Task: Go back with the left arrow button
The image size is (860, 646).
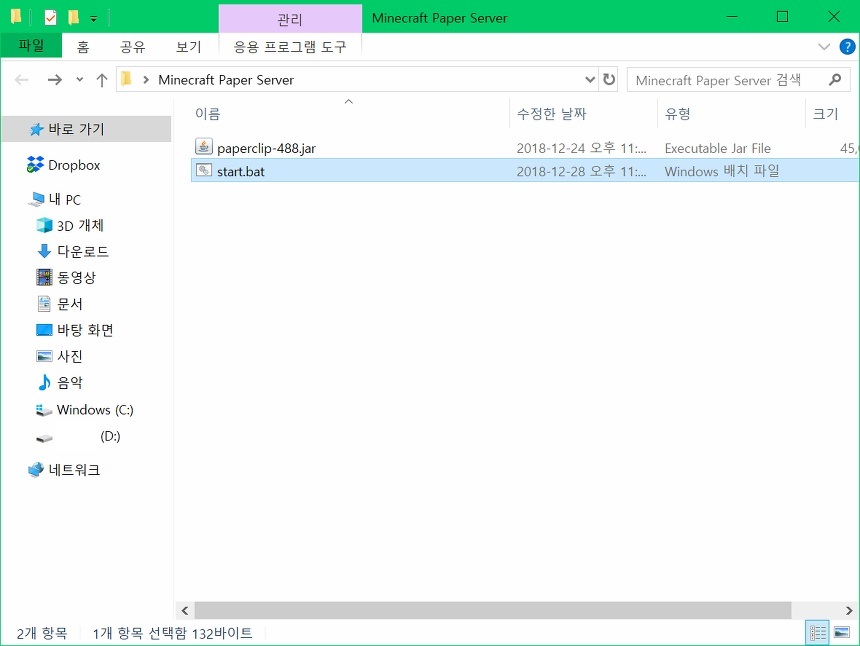Action: (22, 80)
